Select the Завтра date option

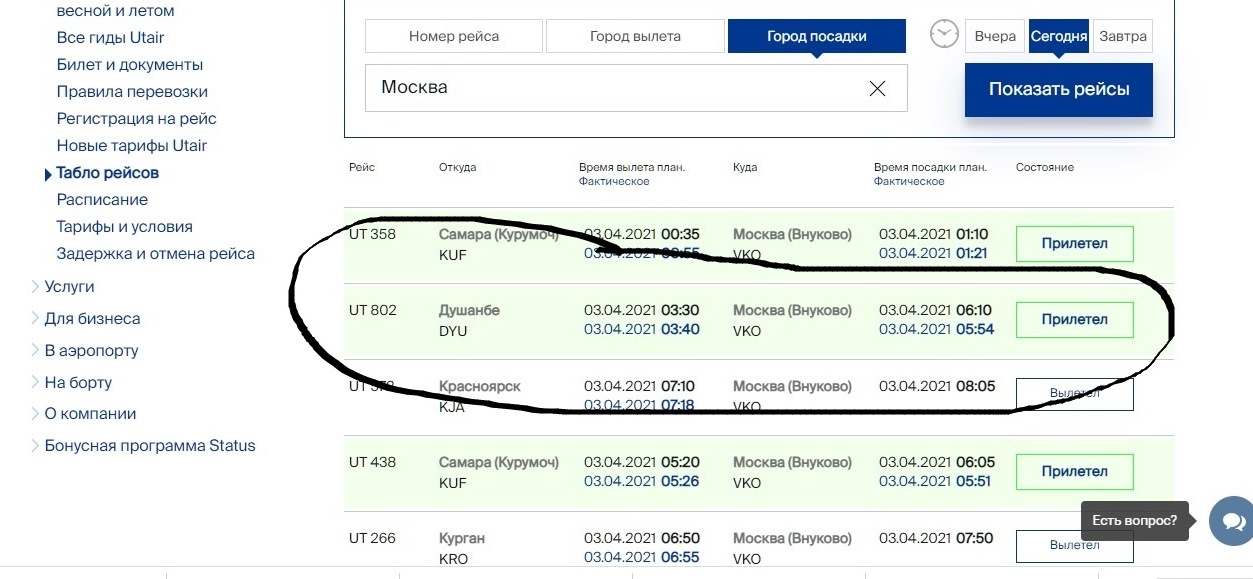[1122, 36]
